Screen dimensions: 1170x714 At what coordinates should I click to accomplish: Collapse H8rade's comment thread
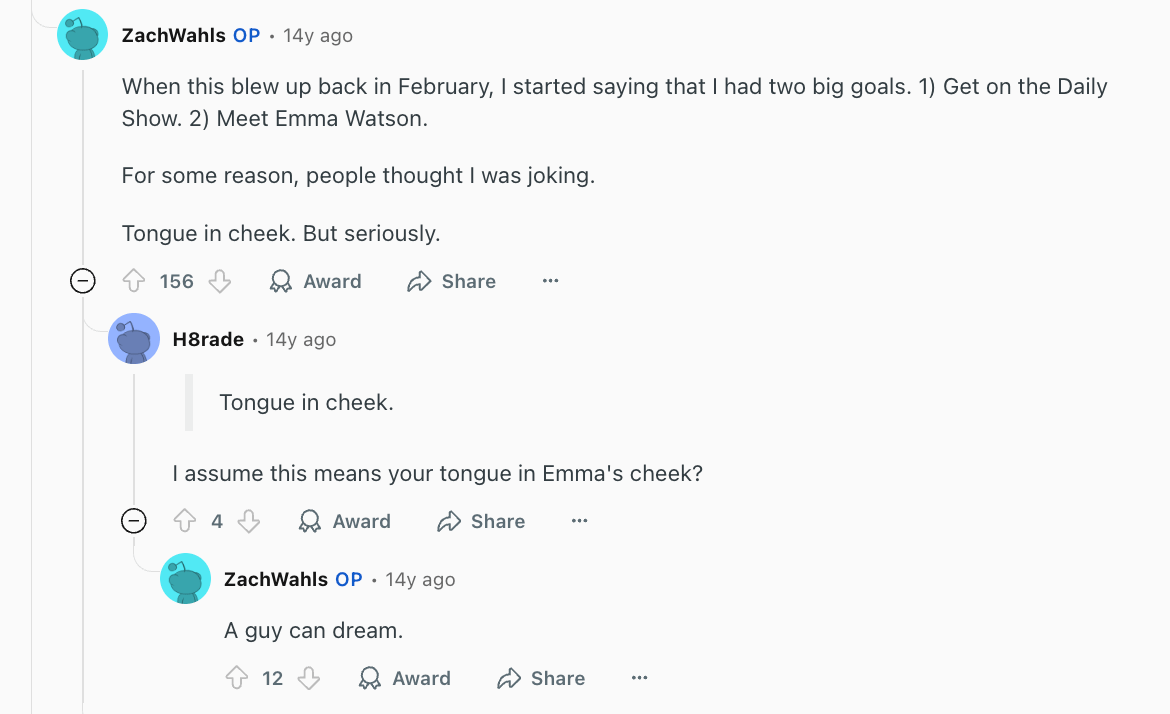click(x=133, y=521)
